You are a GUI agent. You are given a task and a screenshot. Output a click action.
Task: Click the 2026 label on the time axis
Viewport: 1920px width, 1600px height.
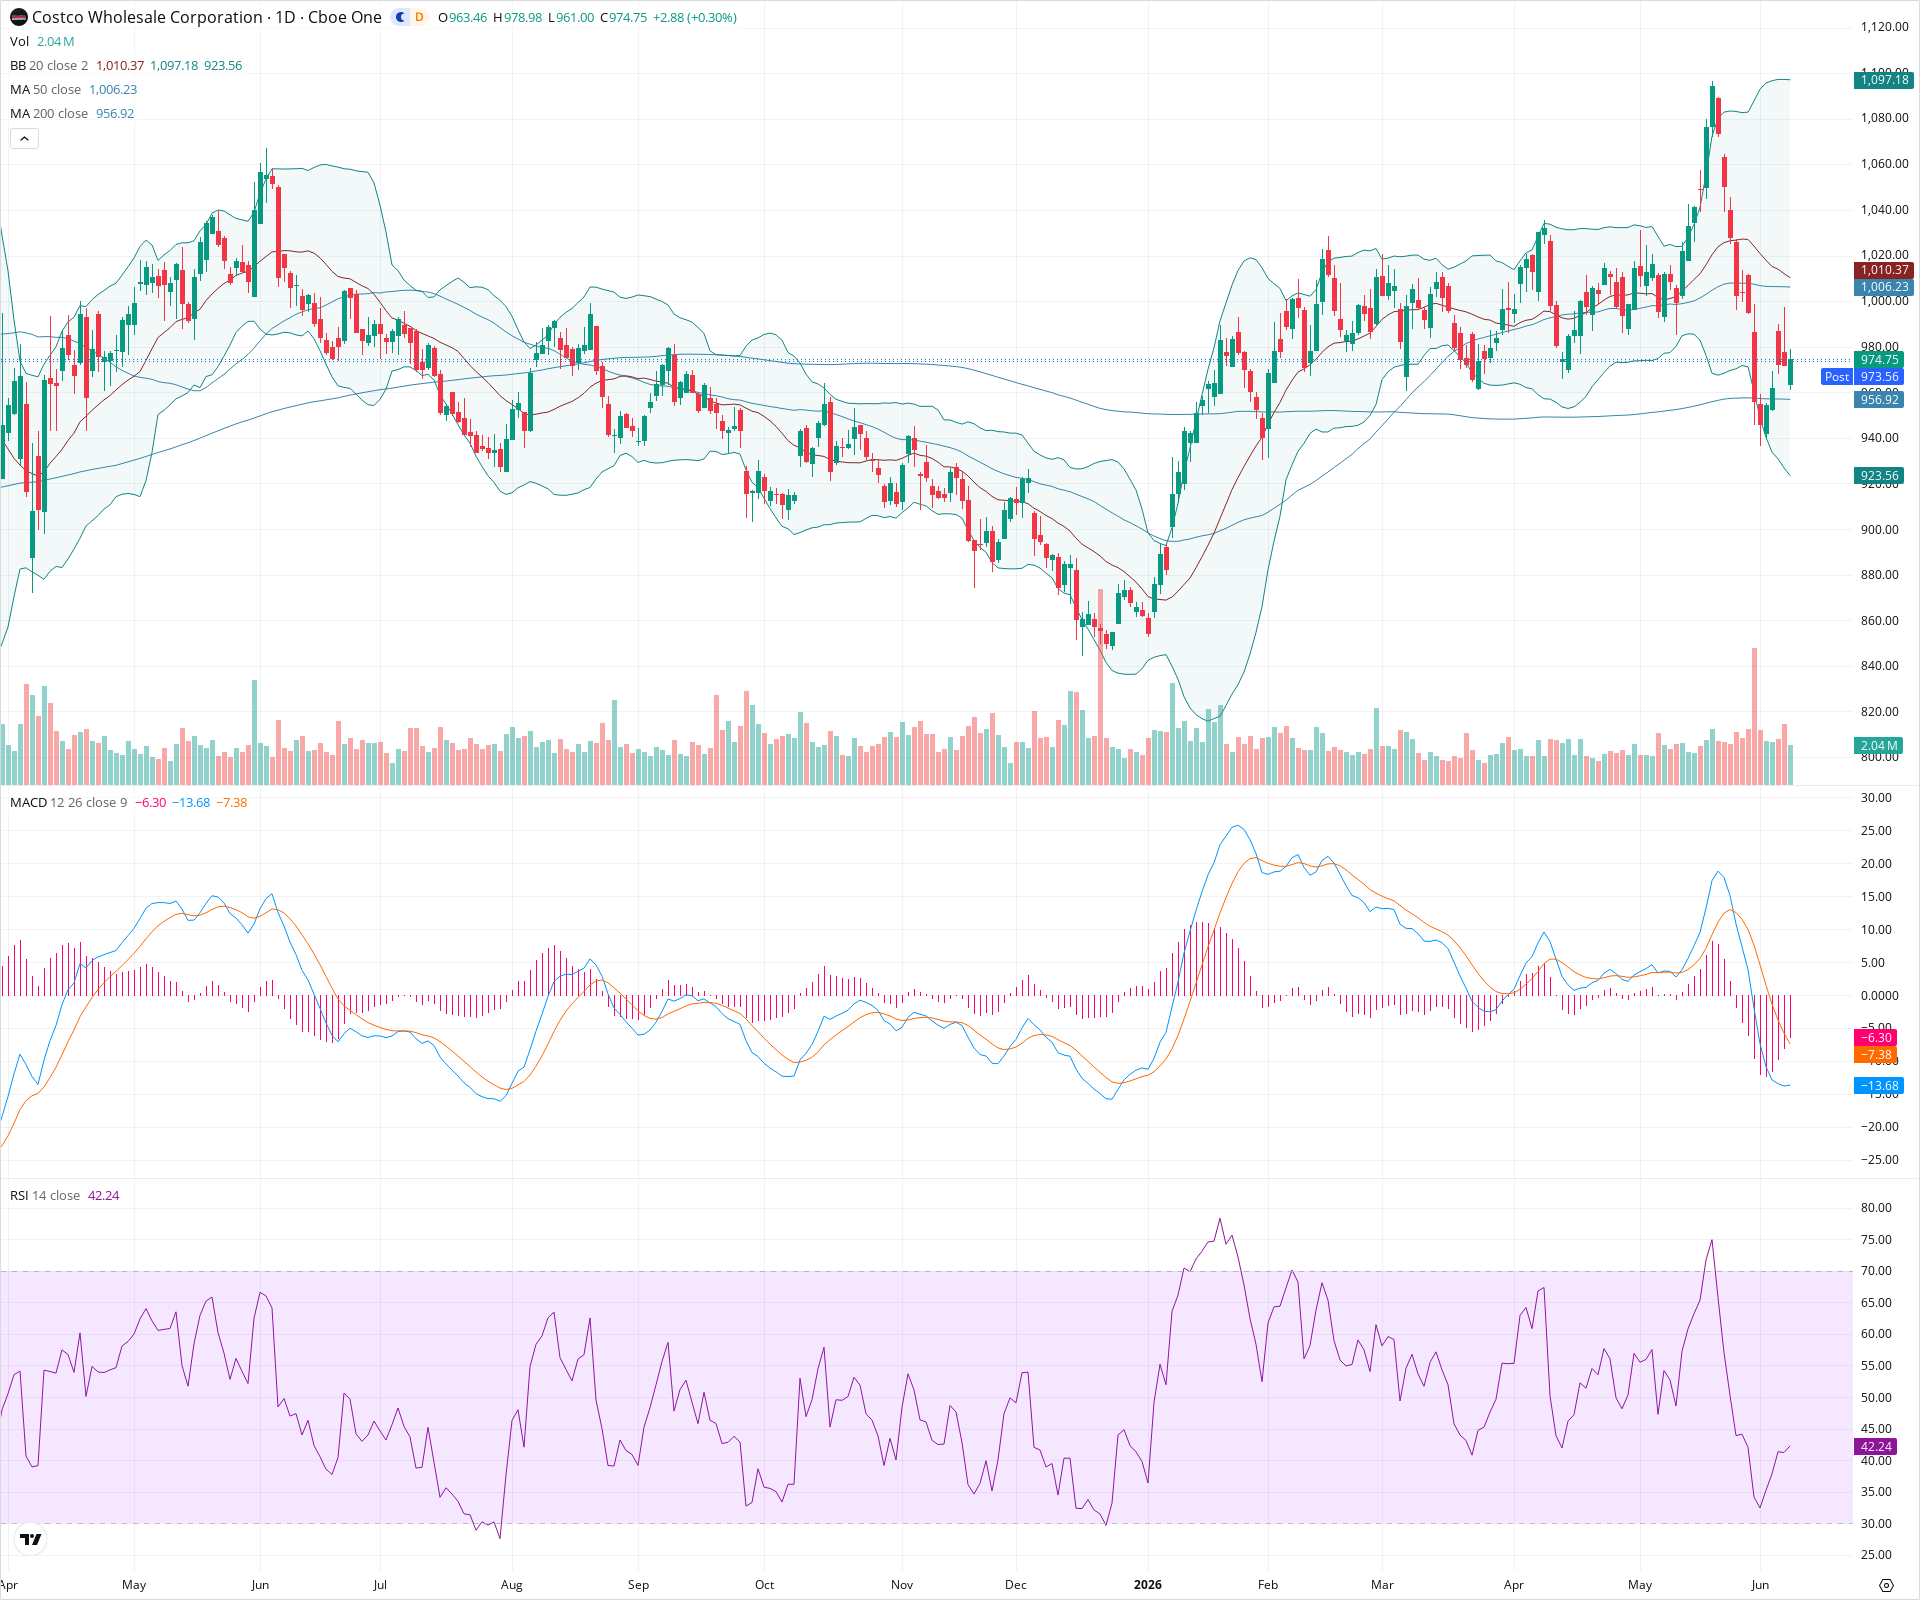click(1148, 1585)
